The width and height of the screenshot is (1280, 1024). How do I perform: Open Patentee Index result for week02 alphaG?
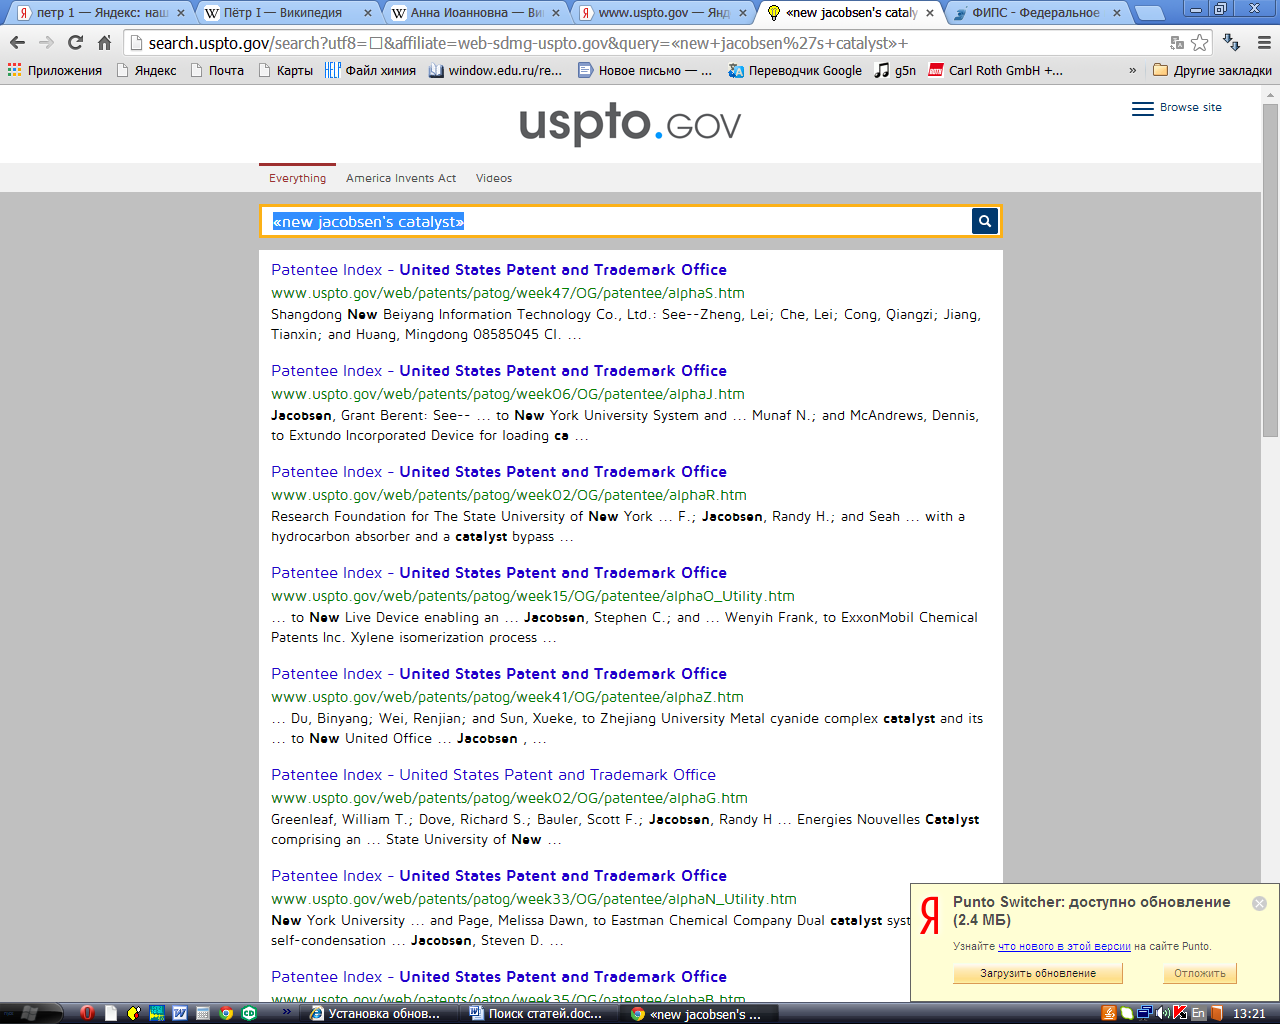pos(493,775)
